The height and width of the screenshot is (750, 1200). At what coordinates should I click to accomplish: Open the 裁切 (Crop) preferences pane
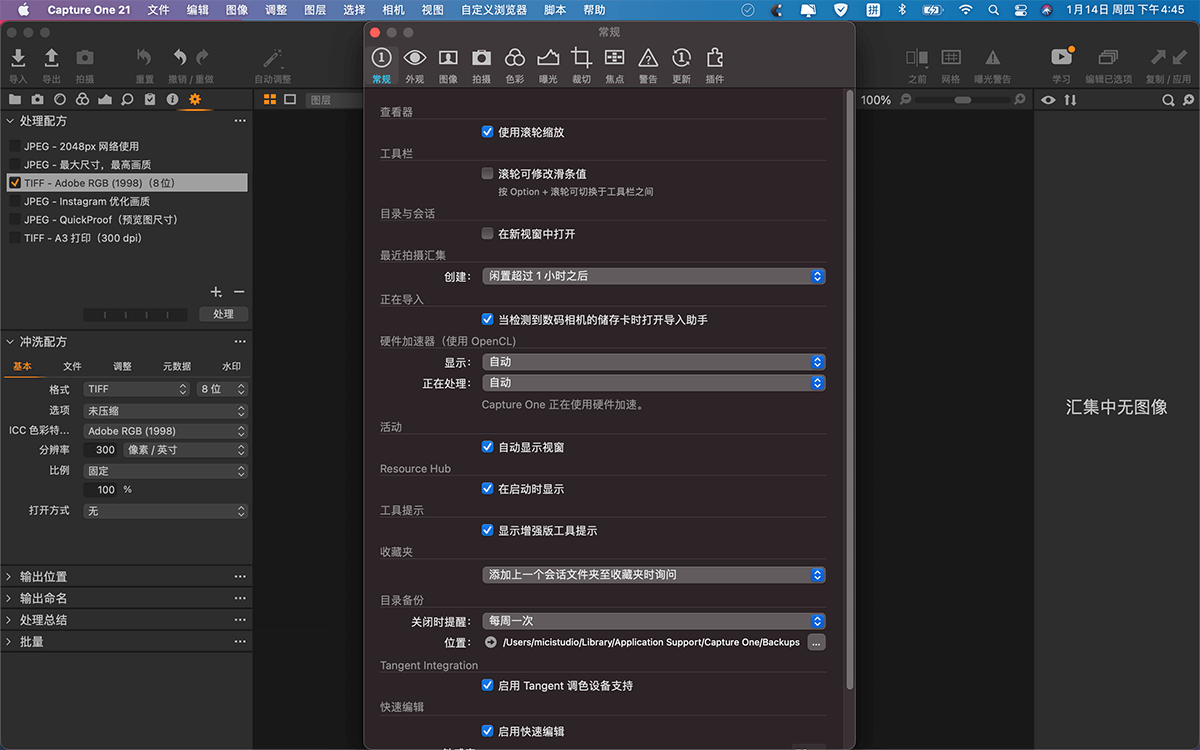(581, 65)
